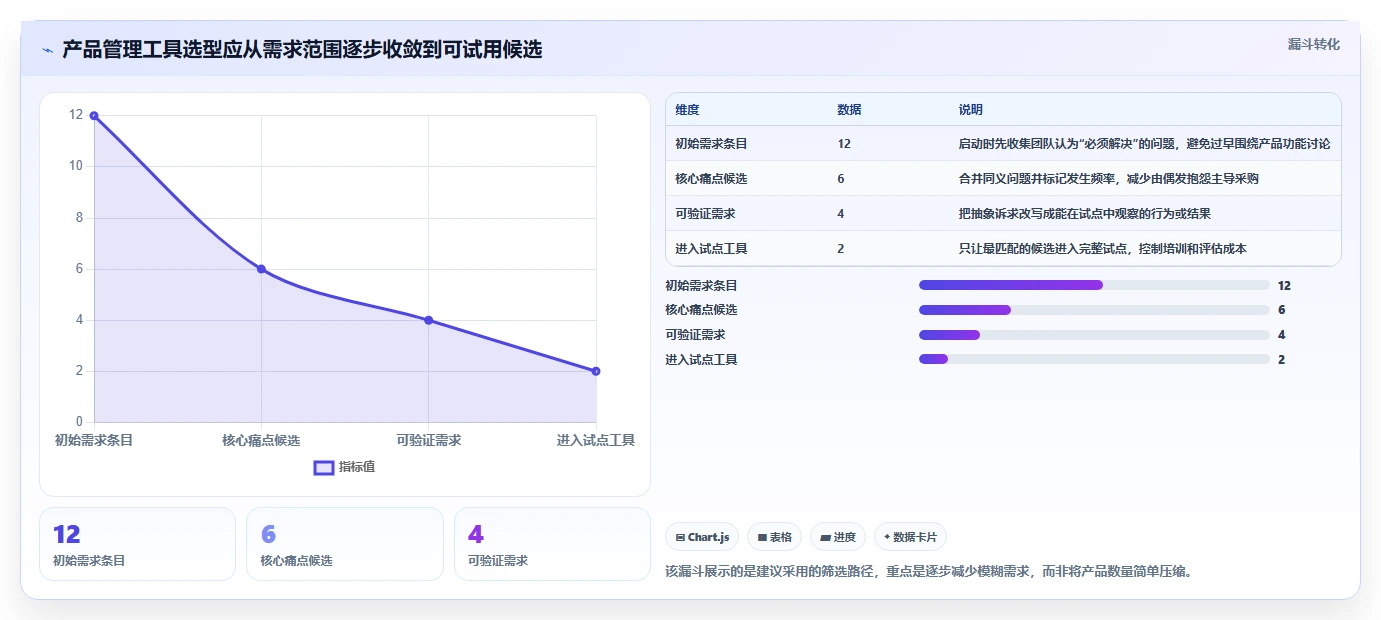1381x620 pixels.
Task: Click the lightning icon beside the title
Action: click(48, 50)
